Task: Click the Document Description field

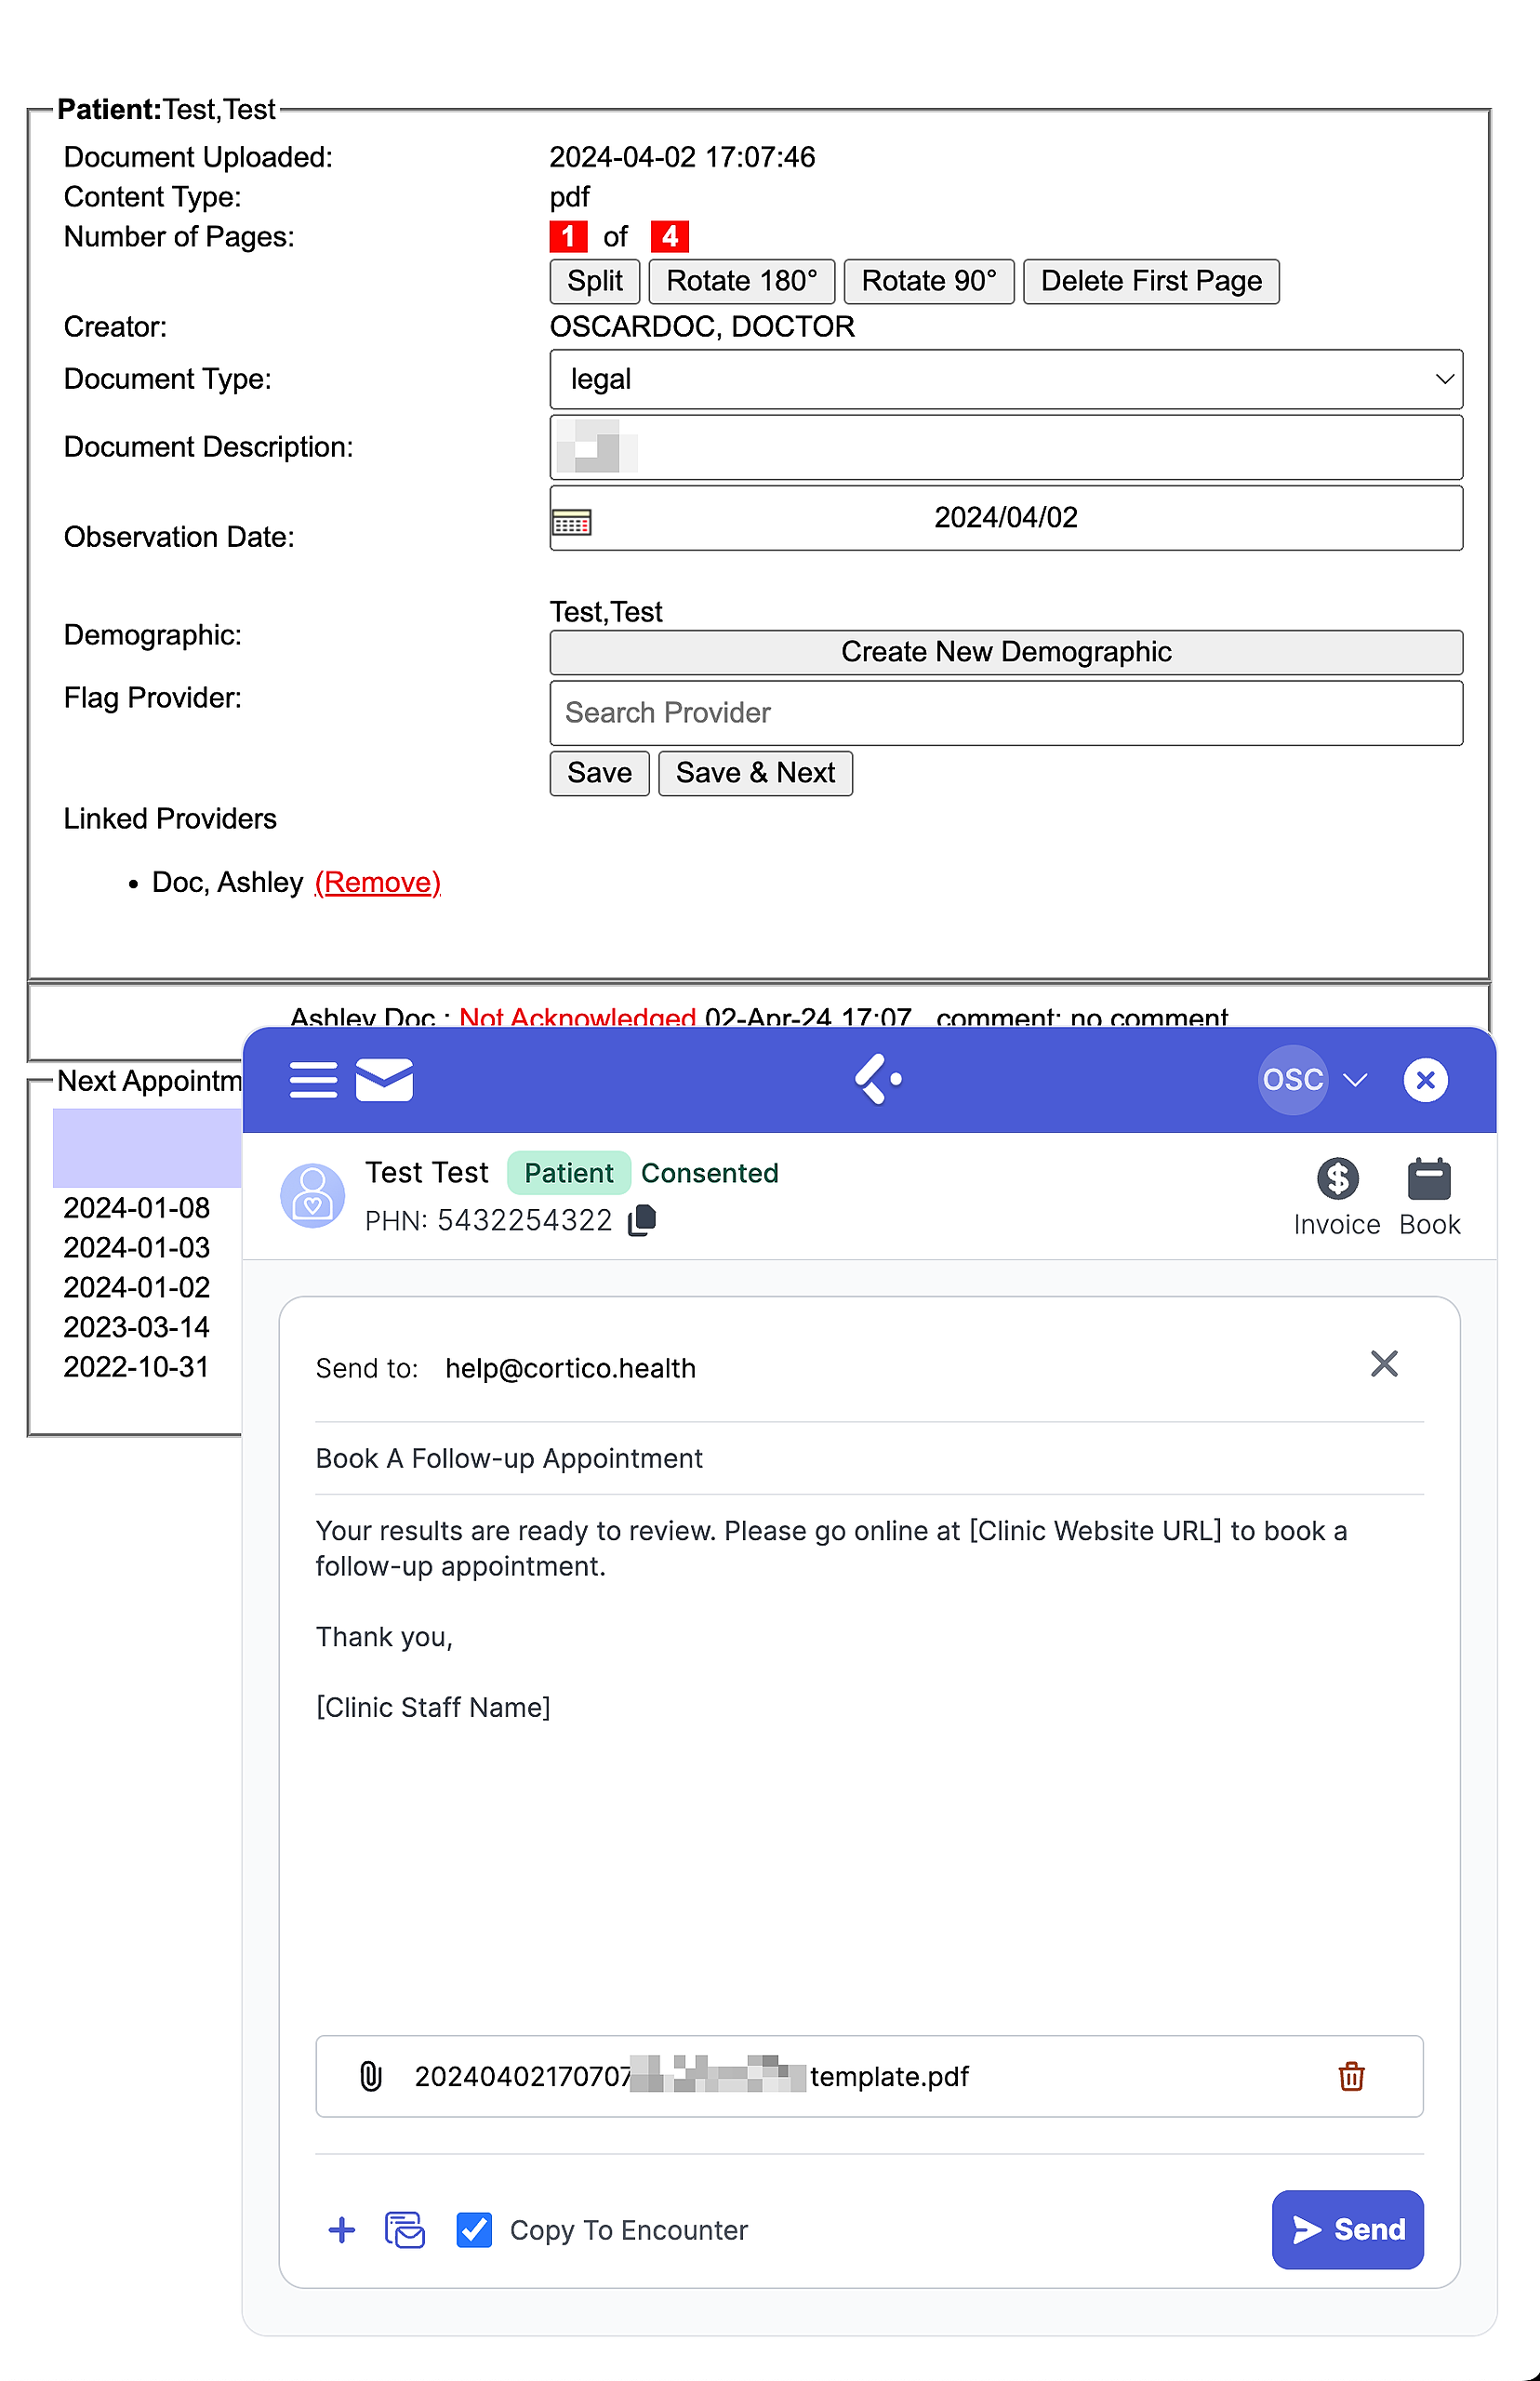Action: pyautogui.click(x=1006, y=447)
